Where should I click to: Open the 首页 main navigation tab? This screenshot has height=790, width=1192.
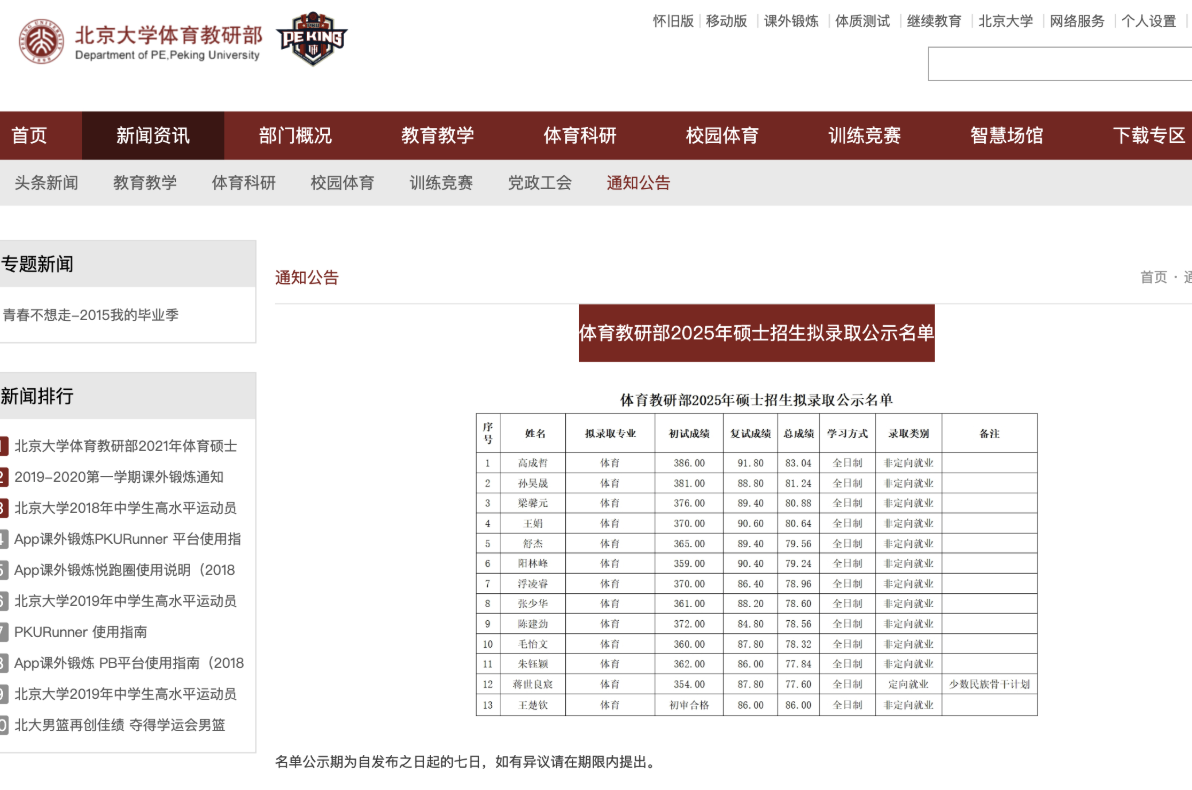click(x=29, y=136)
